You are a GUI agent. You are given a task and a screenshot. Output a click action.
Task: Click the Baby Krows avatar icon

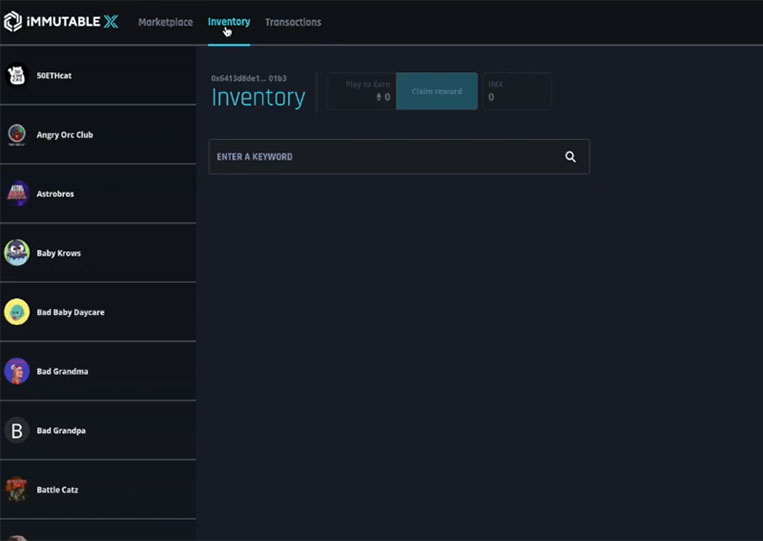pyautogui.click(x=17, y=252)
